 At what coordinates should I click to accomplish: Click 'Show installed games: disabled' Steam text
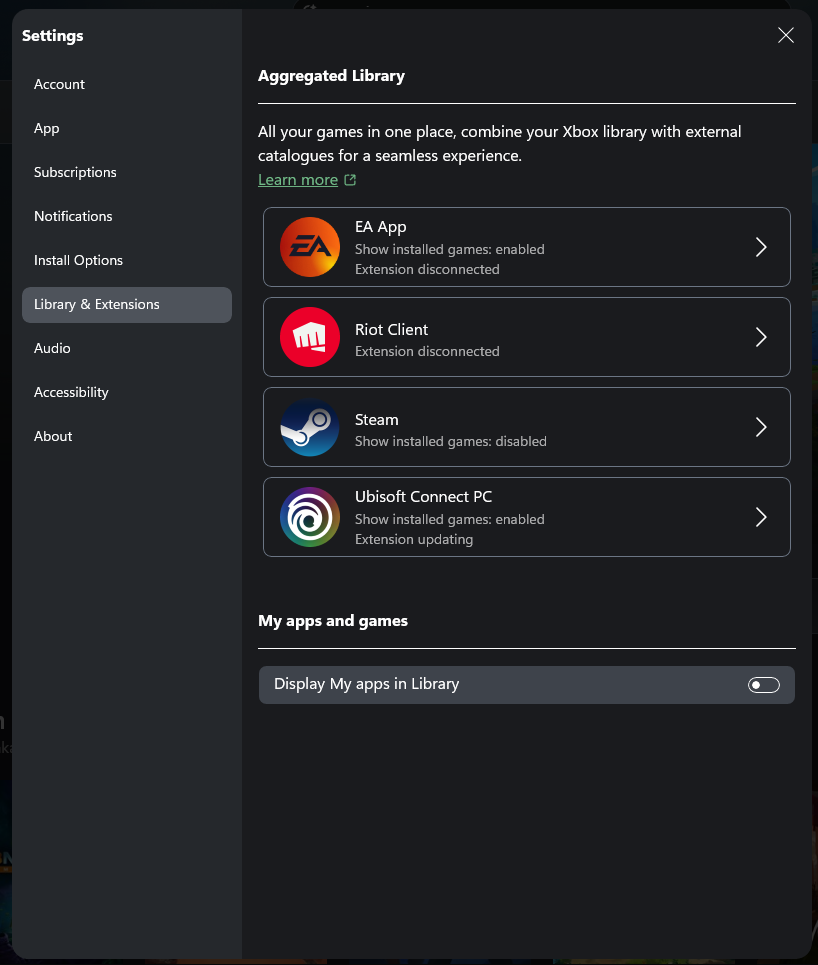pos(451,441)
